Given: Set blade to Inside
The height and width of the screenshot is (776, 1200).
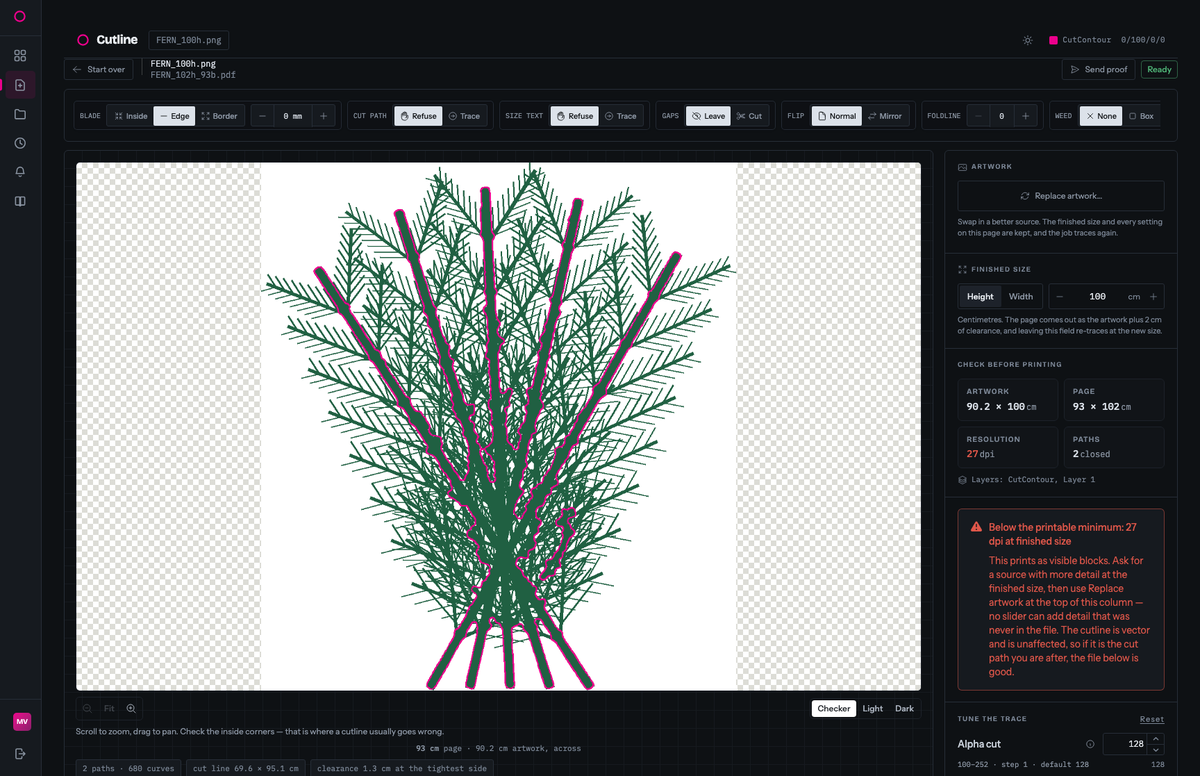Looking at the screenshot, I should [x=130, y=116].
